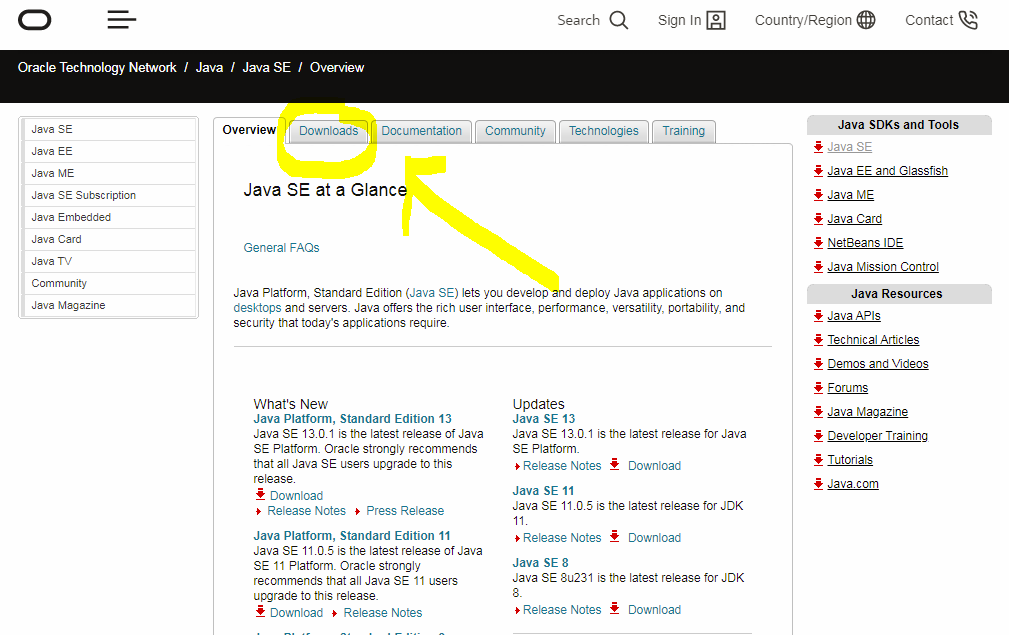Click red download icon under Java SE 13 update
Image resolution: width=1009 pixels, height=635 pixels.
click(615, 465)
